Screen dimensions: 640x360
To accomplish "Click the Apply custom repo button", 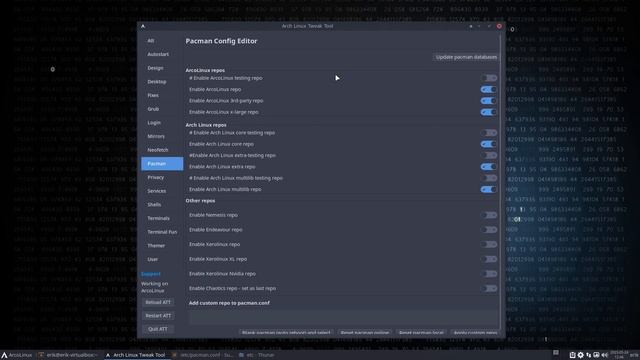I will coord(476,333).
